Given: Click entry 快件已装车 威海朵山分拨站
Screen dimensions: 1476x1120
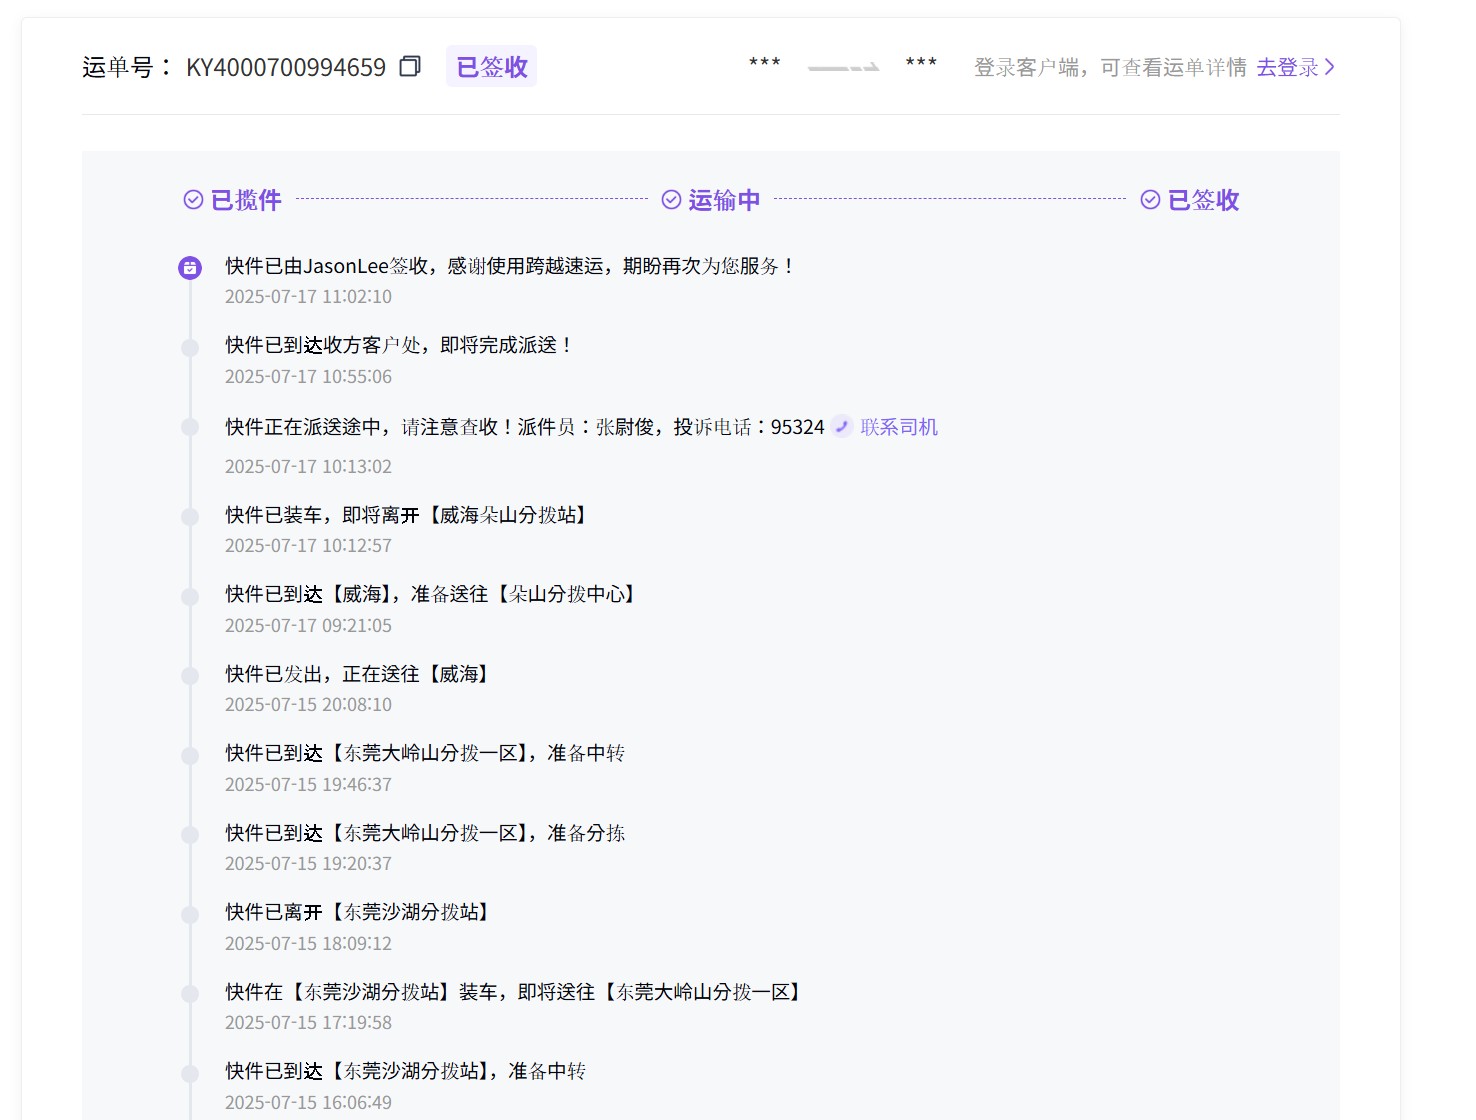Looking at the screenshot, I should [408, 515].
